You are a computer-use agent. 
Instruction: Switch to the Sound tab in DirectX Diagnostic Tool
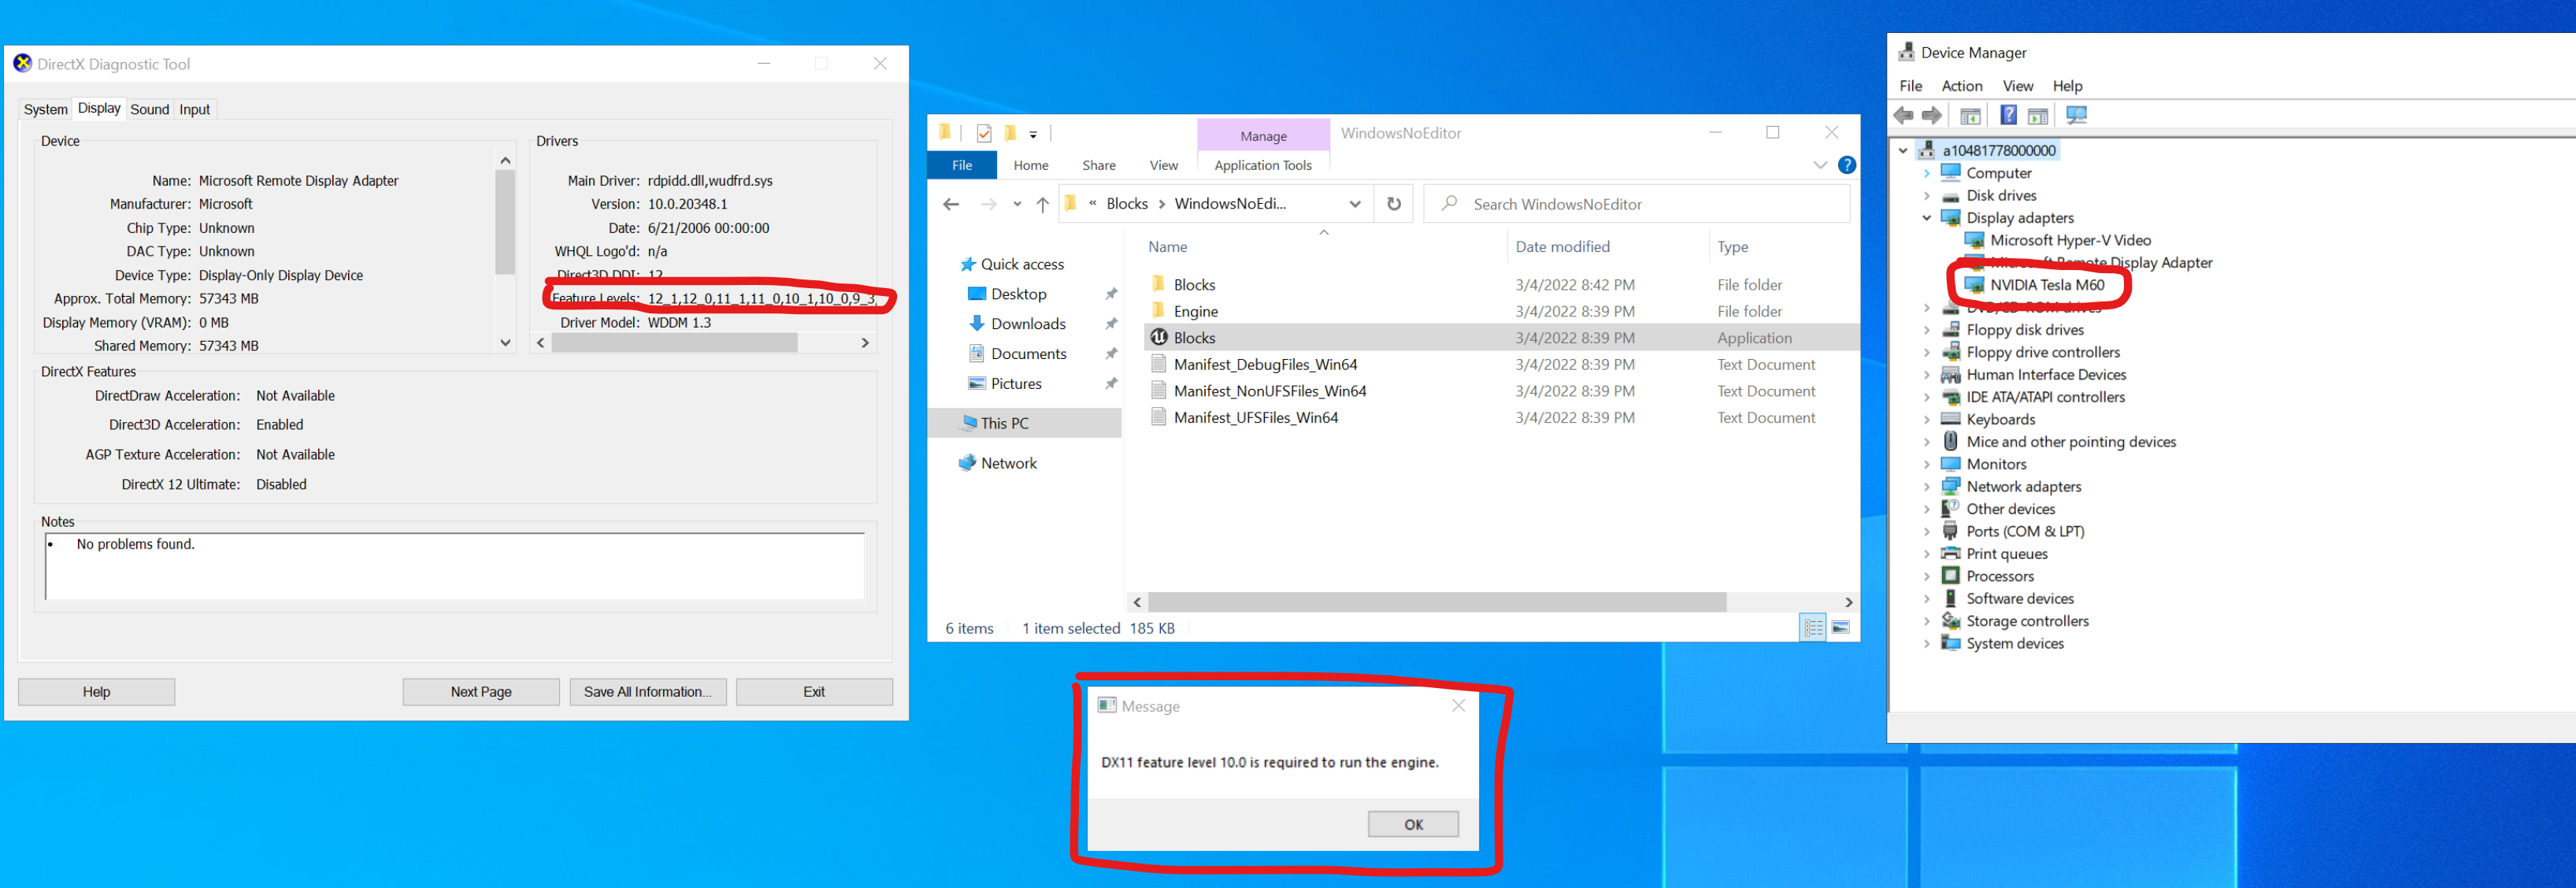pos(149,109)
